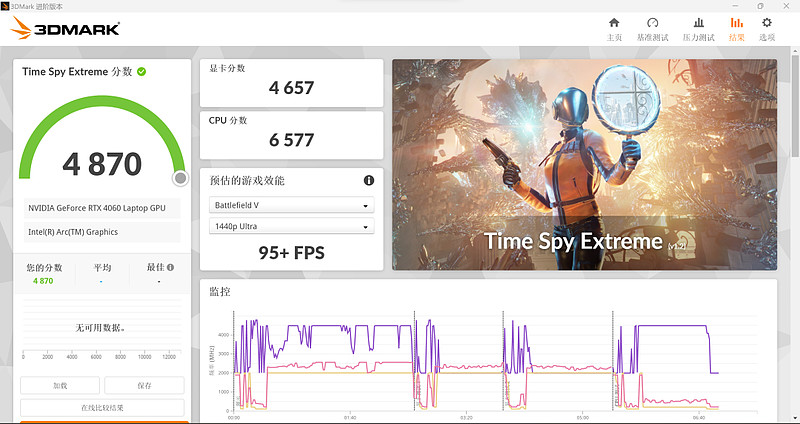800x424 pixels.
Task: Click the CPU score 6 577
Action: pos(291,140)
